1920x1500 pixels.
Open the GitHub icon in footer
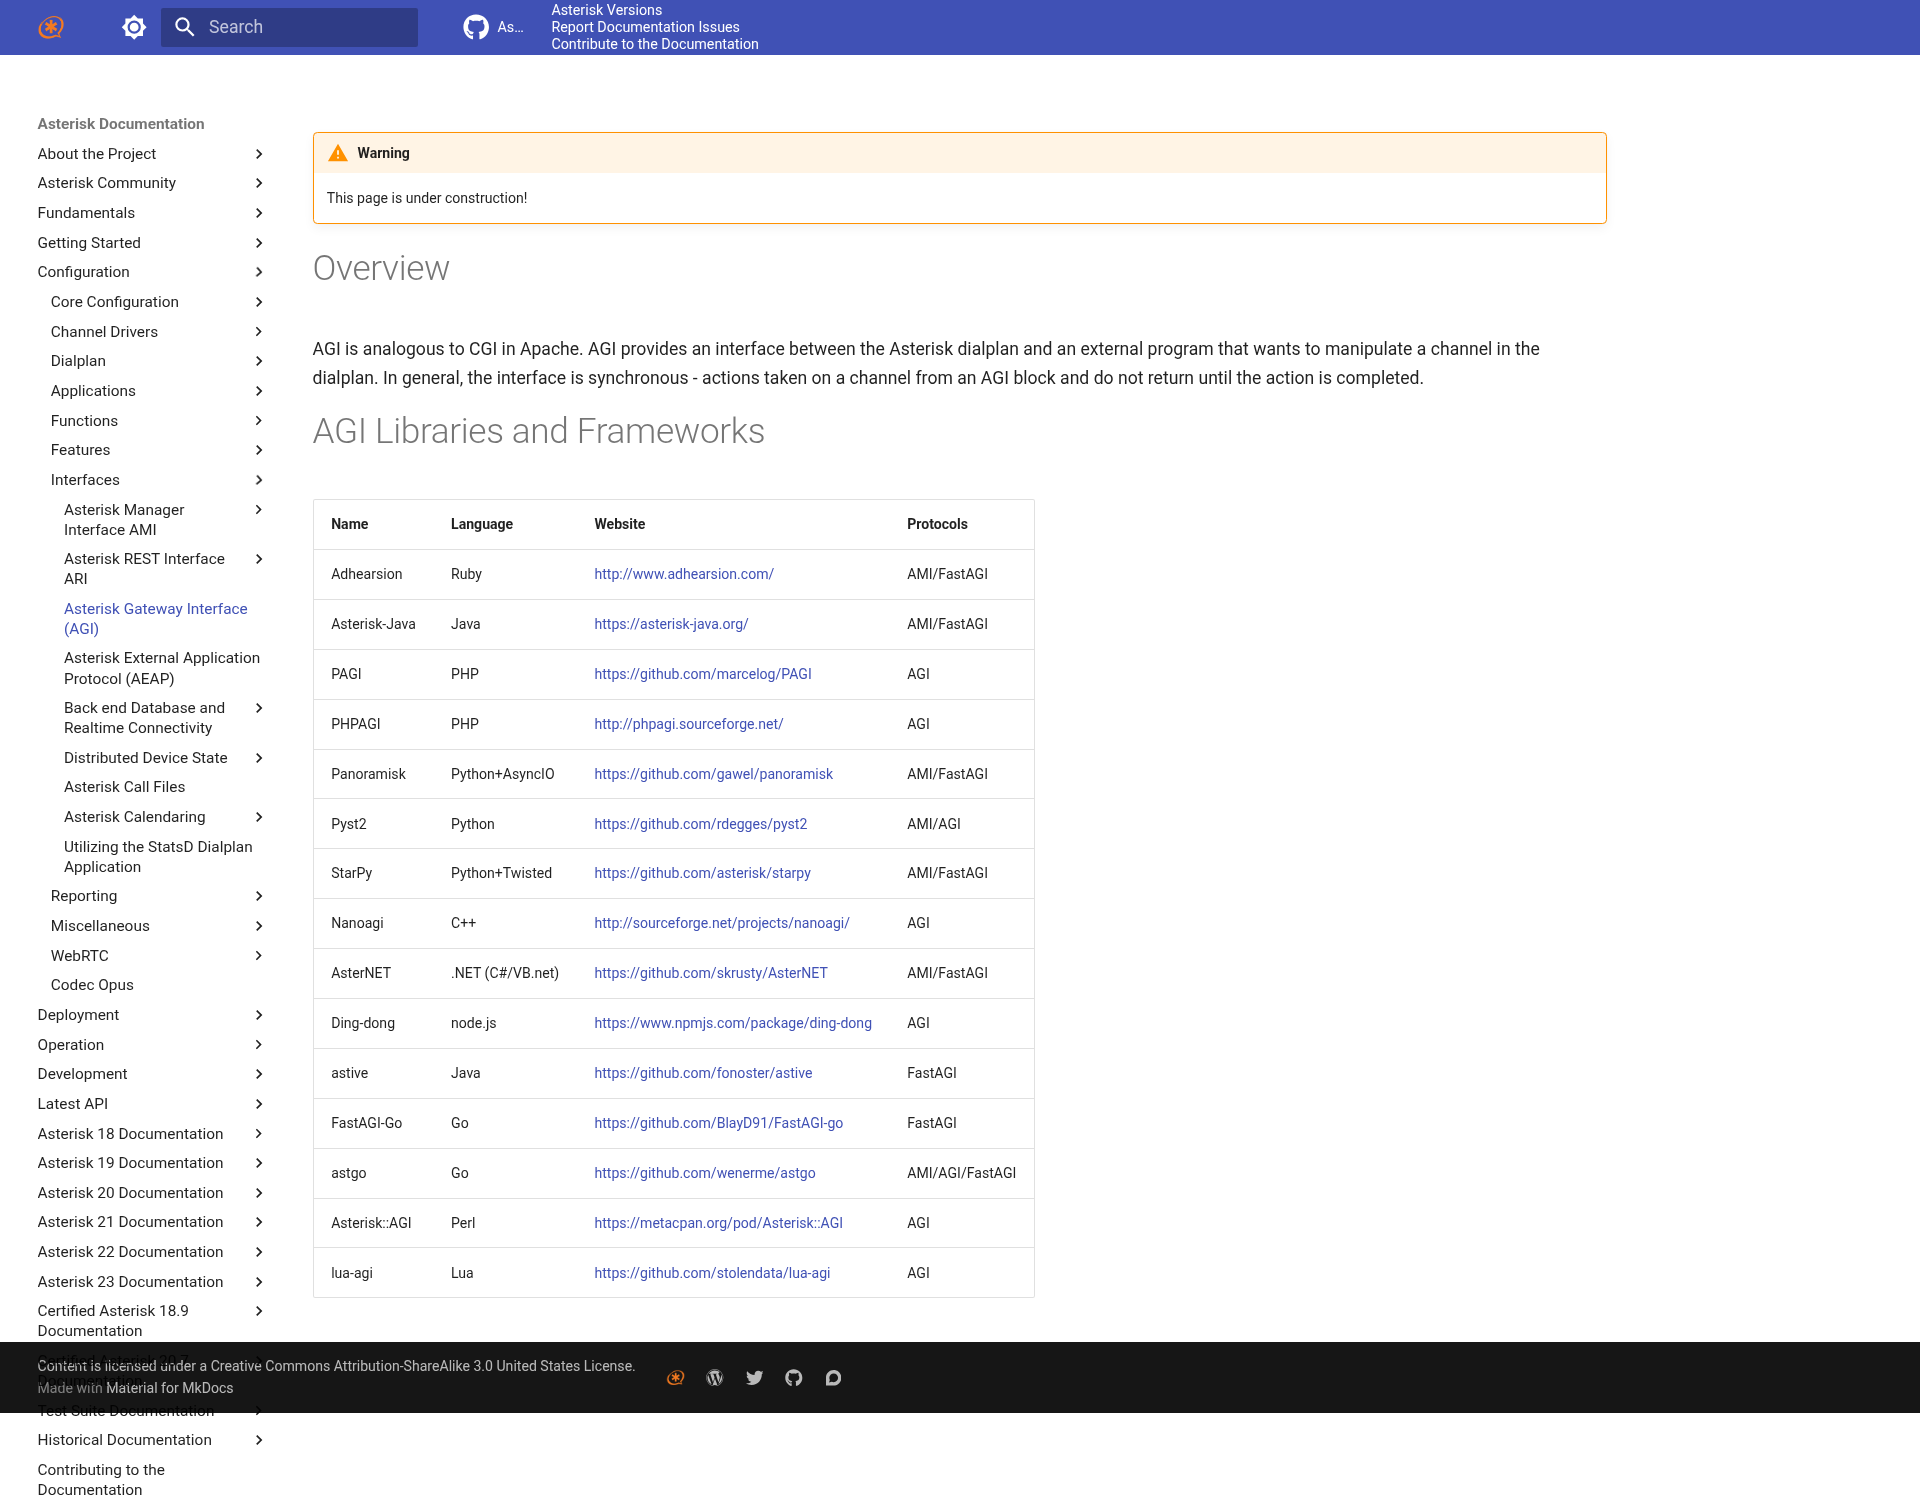click(x=794, y=1378)
